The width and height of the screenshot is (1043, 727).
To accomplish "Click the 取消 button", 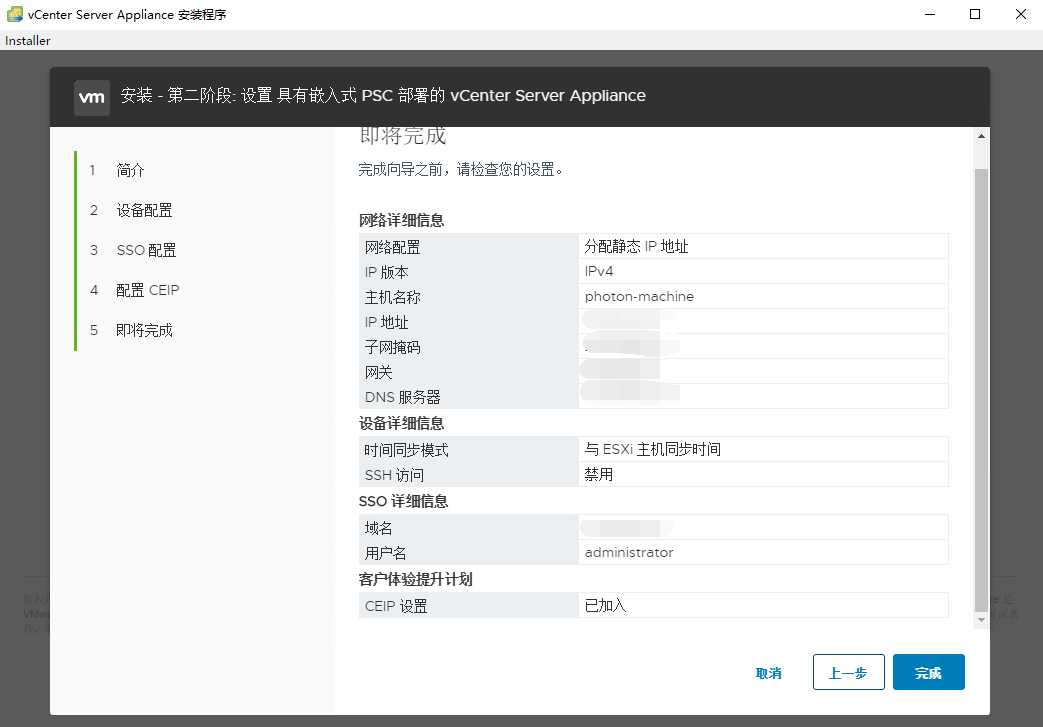I will click(768, 672).
